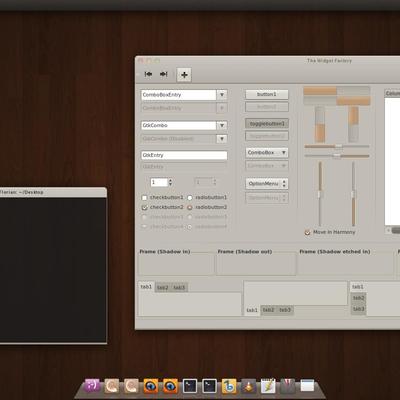This screenshot has width=400, height=400.
Task: Click the enabled spin box value field
Action: click(159, 182)
